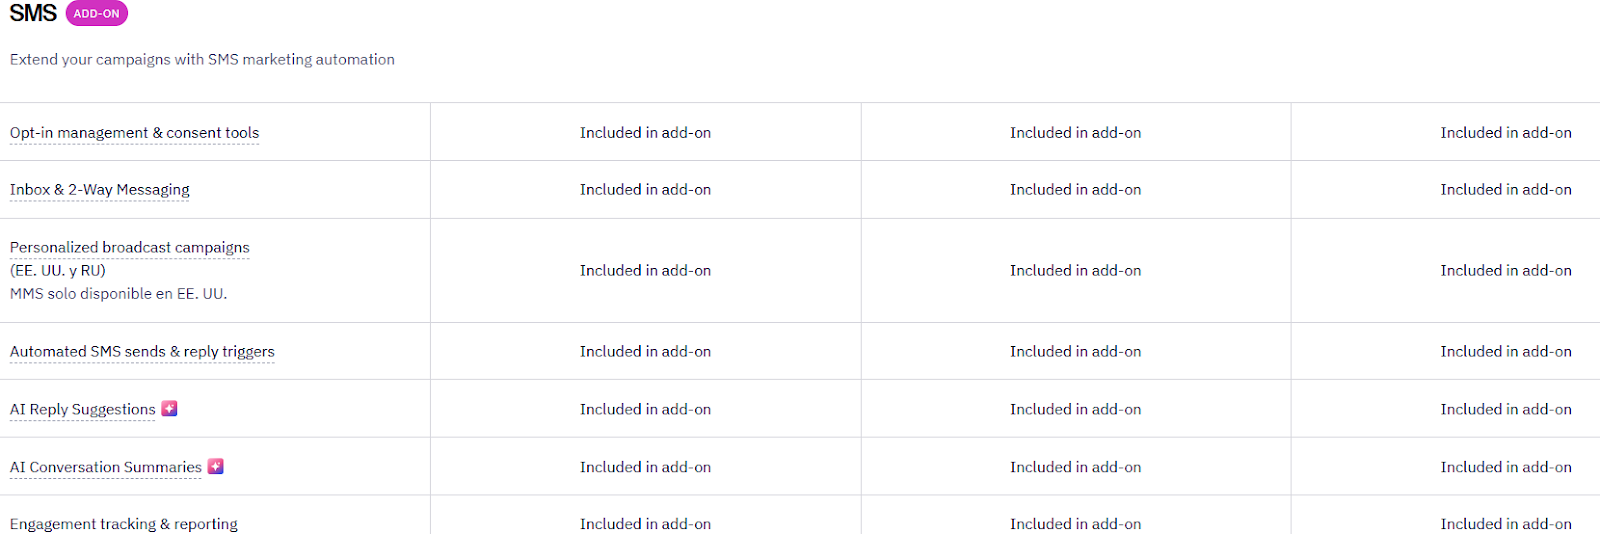This screenshot has height=534, width=1600.
Task: Open Opt-in management & consent tools link
Action: pyautogui.click(x=134, y=133)
